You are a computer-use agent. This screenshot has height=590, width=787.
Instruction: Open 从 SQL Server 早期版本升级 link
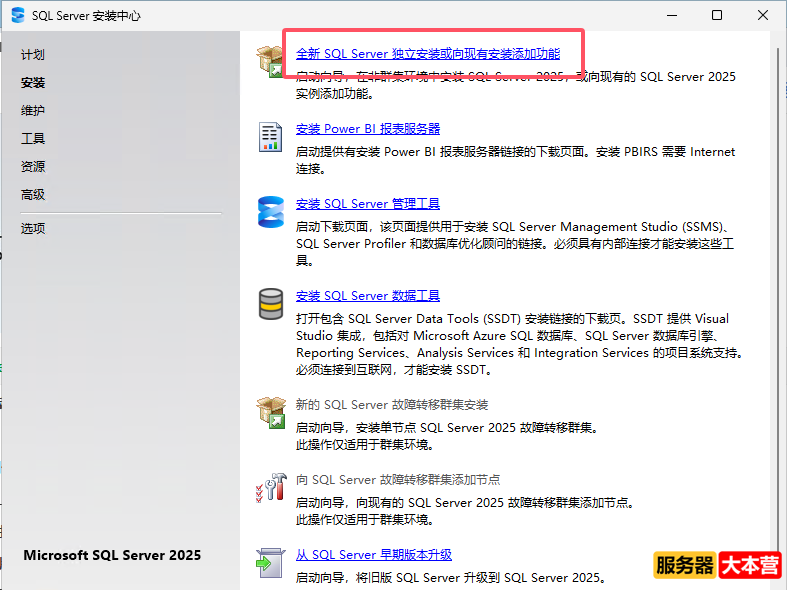[x=374, y=555]
